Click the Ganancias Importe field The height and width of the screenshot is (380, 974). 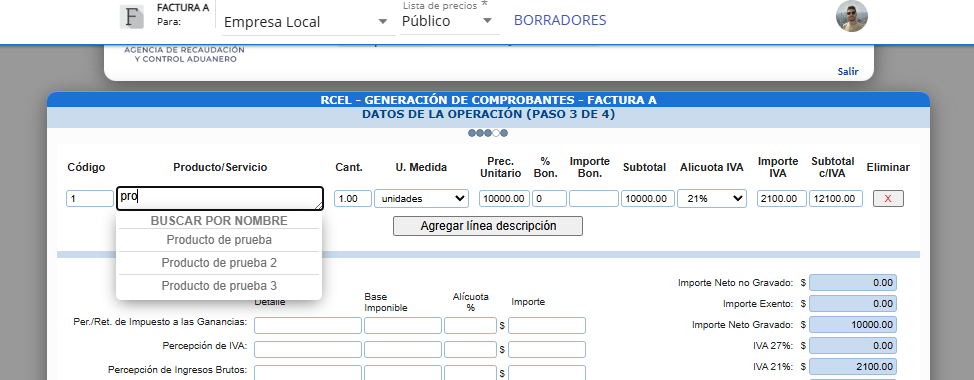(x=547, y=325)
